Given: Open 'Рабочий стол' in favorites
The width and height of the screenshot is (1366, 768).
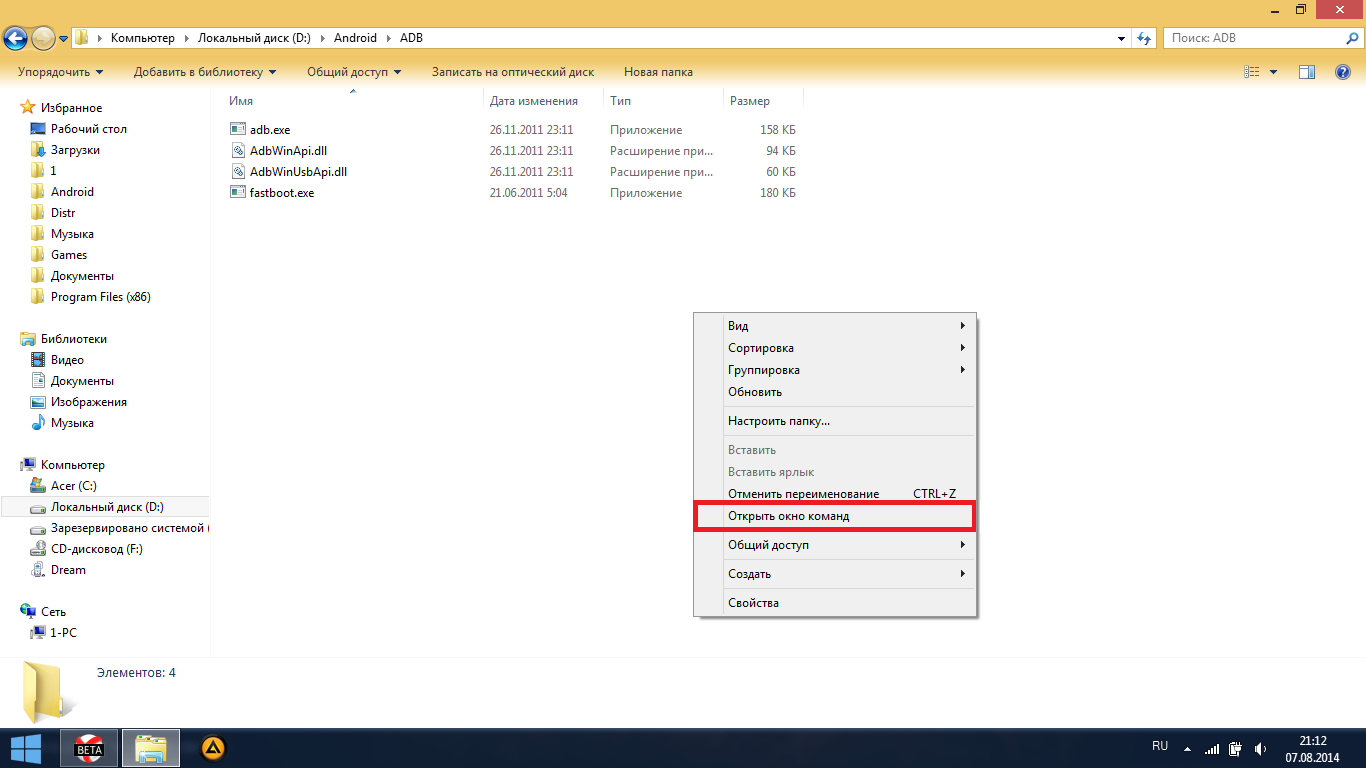Looking at the screenshot, I should (89, 128).
